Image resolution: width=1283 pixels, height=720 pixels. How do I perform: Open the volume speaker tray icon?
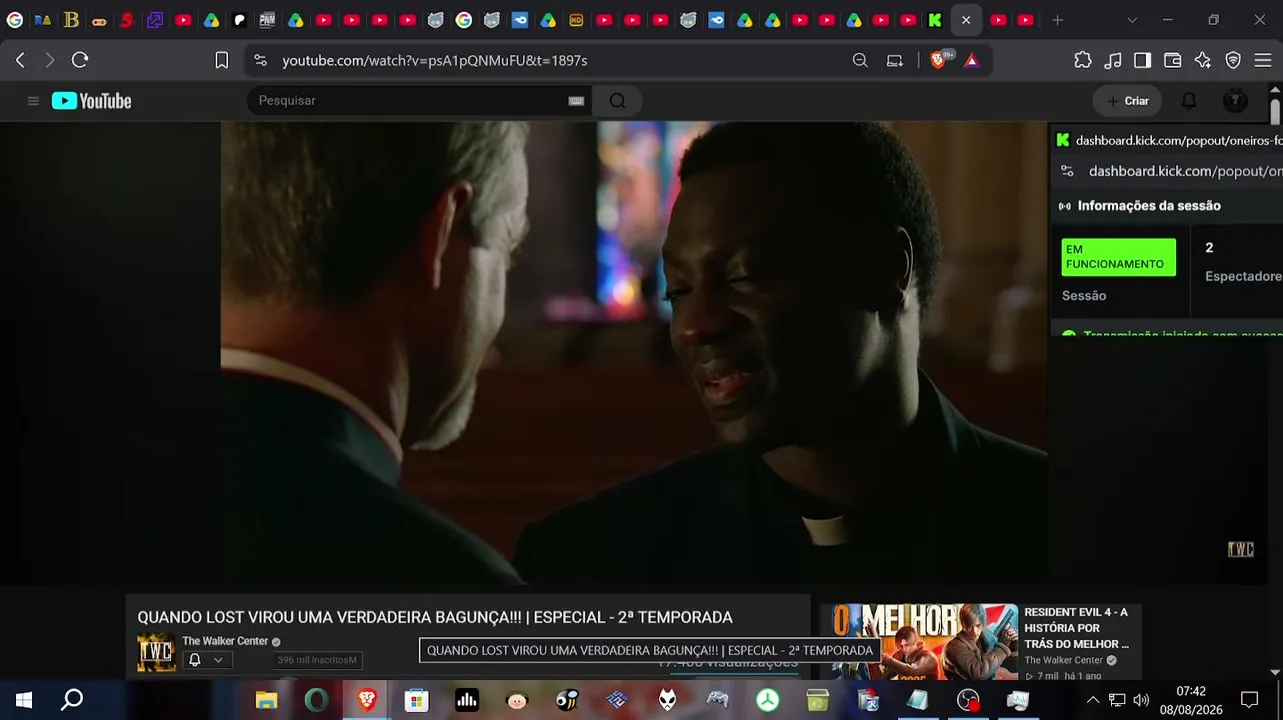(1141, 700)
